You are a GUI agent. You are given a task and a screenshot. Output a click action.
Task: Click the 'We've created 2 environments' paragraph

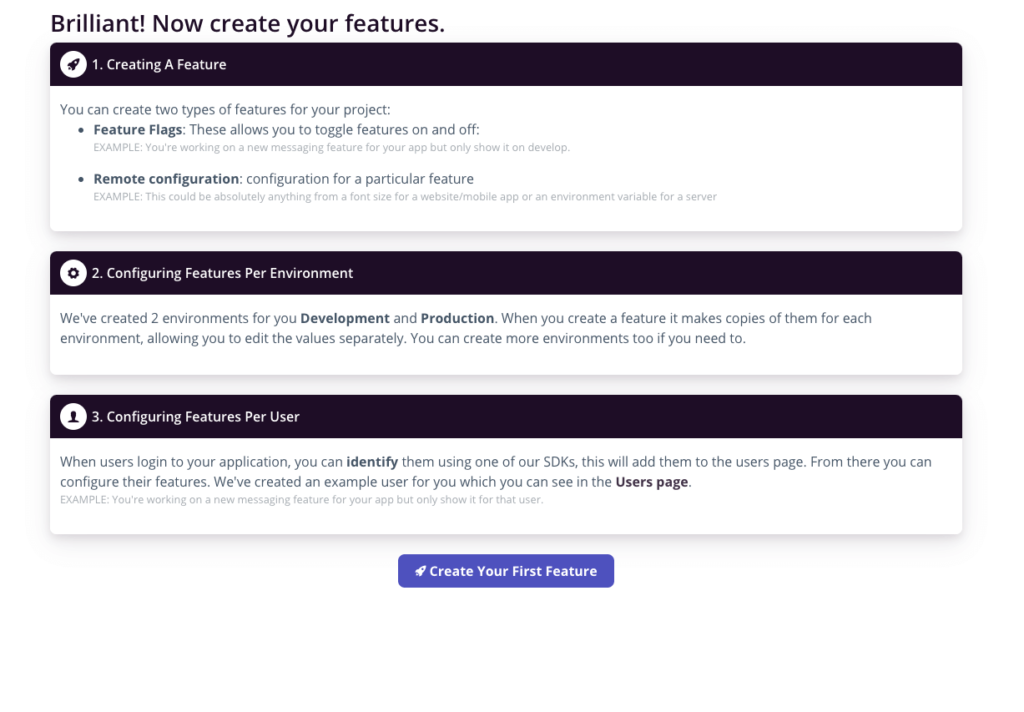click(466, 329)
